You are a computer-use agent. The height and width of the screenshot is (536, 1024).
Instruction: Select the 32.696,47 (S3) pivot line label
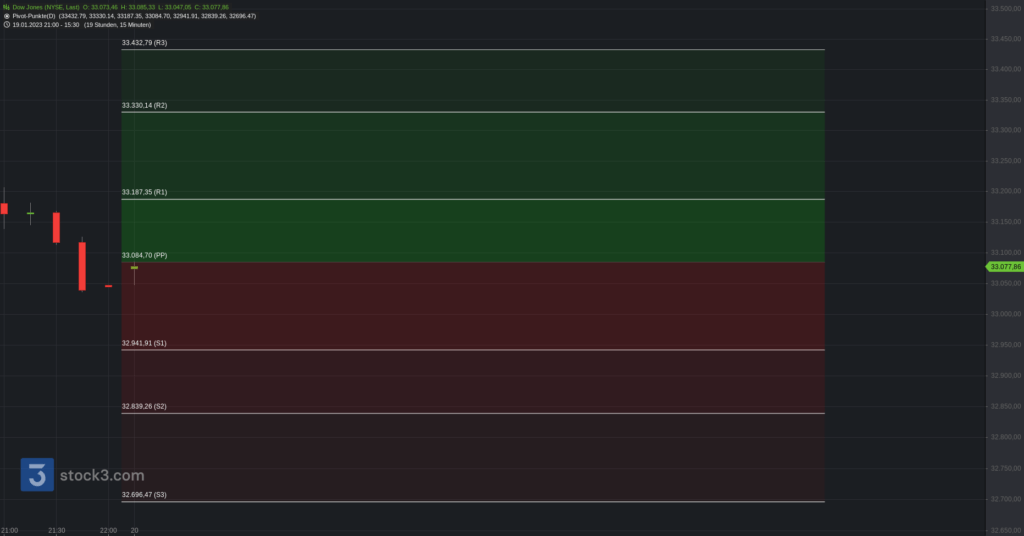(144, 494)
